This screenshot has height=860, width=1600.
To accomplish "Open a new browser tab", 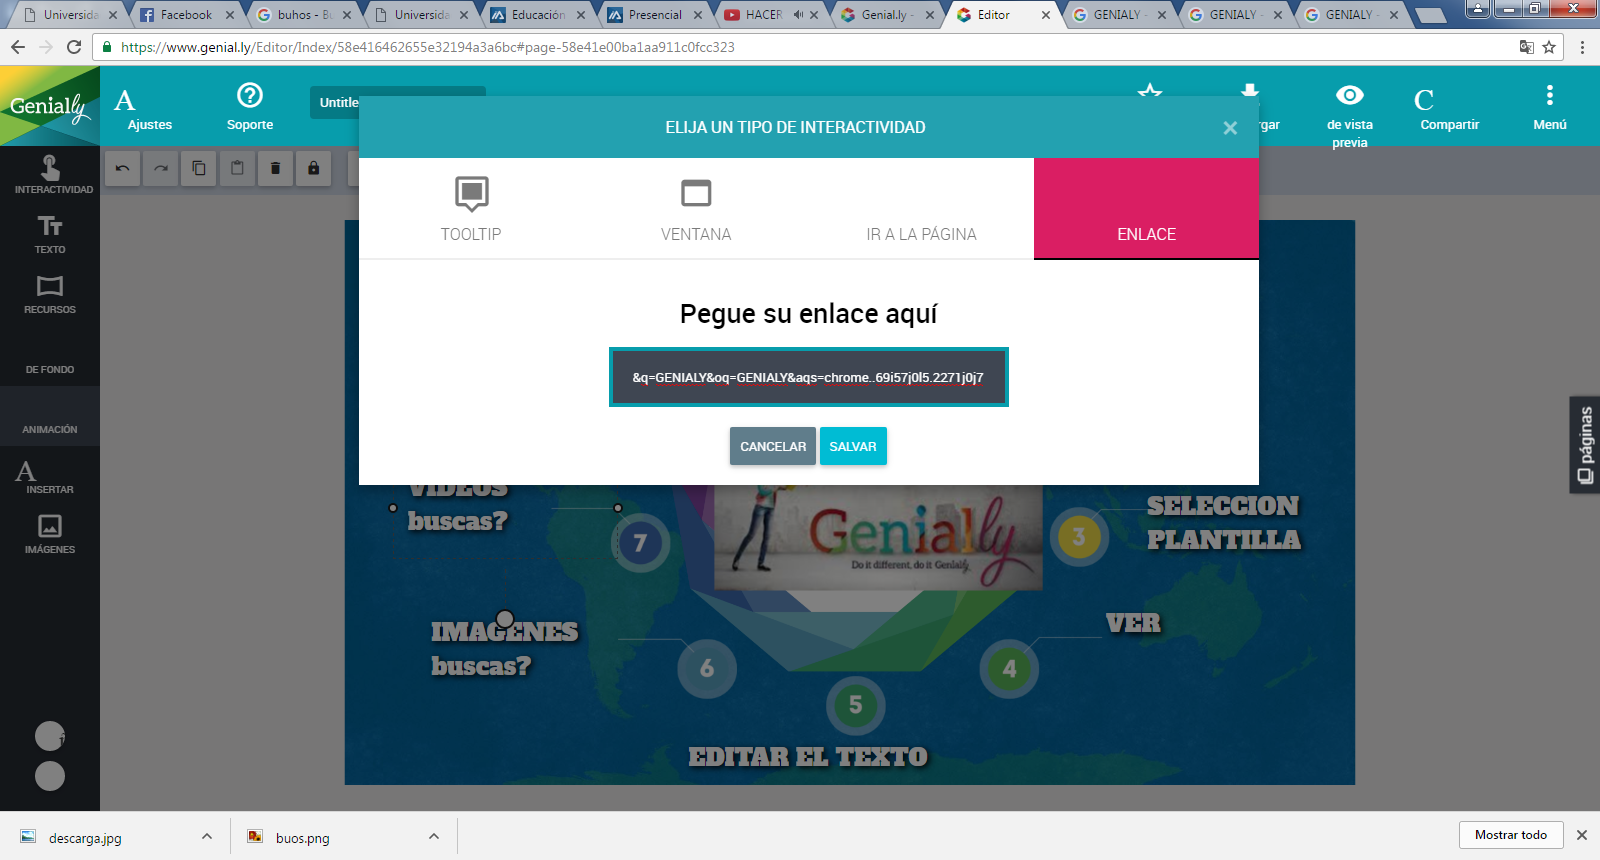I will tap(1431, 15).
